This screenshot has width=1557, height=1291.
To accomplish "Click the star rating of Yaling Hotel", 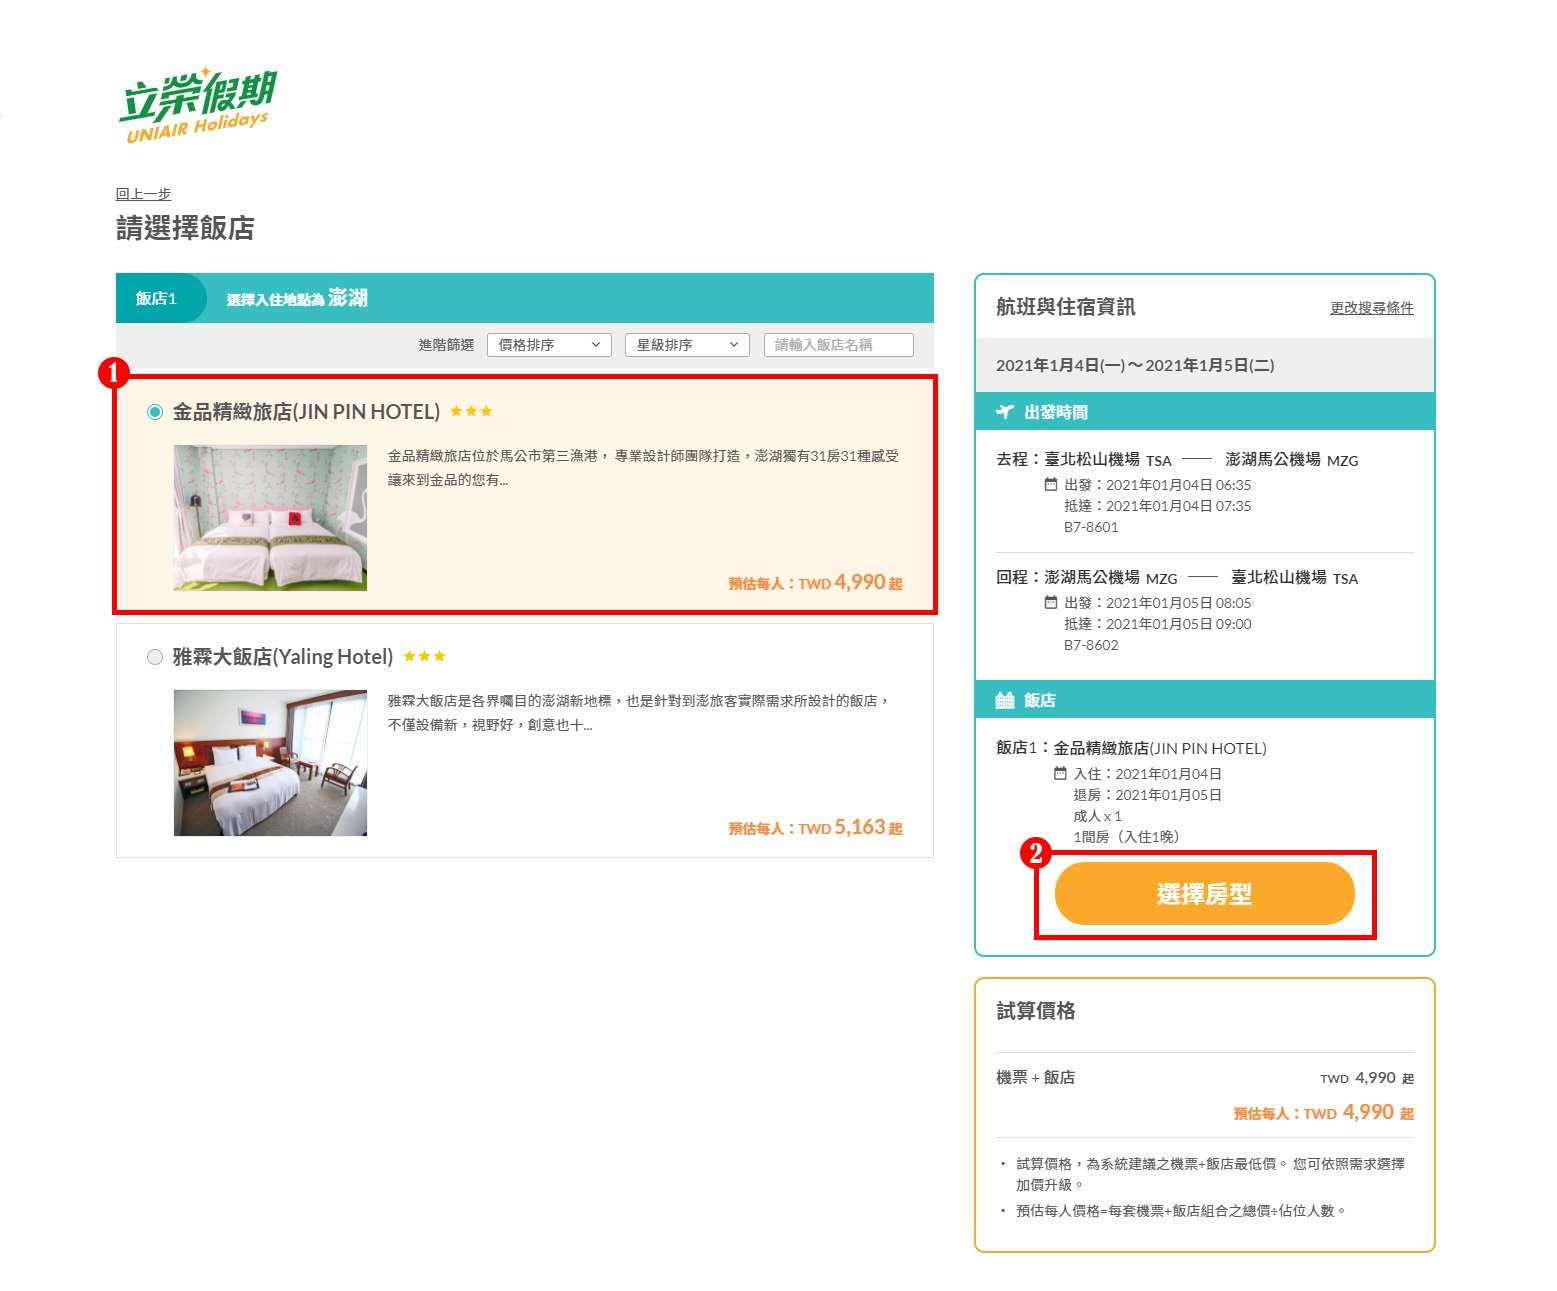I will [424, 656].
